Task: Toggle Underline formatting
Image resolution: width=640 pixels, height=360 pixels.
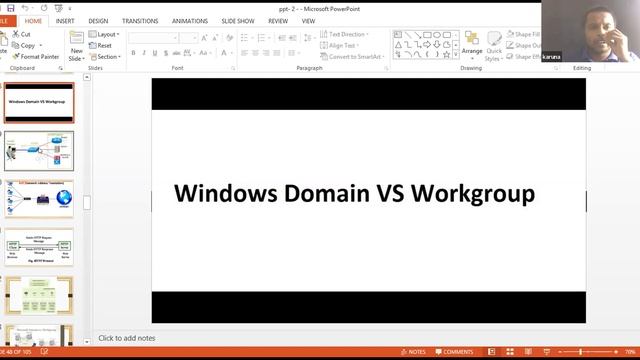Action: coord(155,53)
